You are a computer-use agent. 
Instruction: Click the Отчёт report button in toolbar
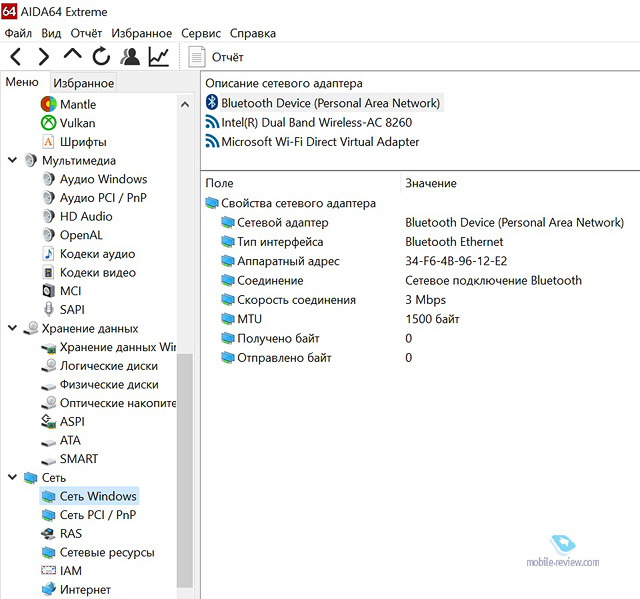217,57
